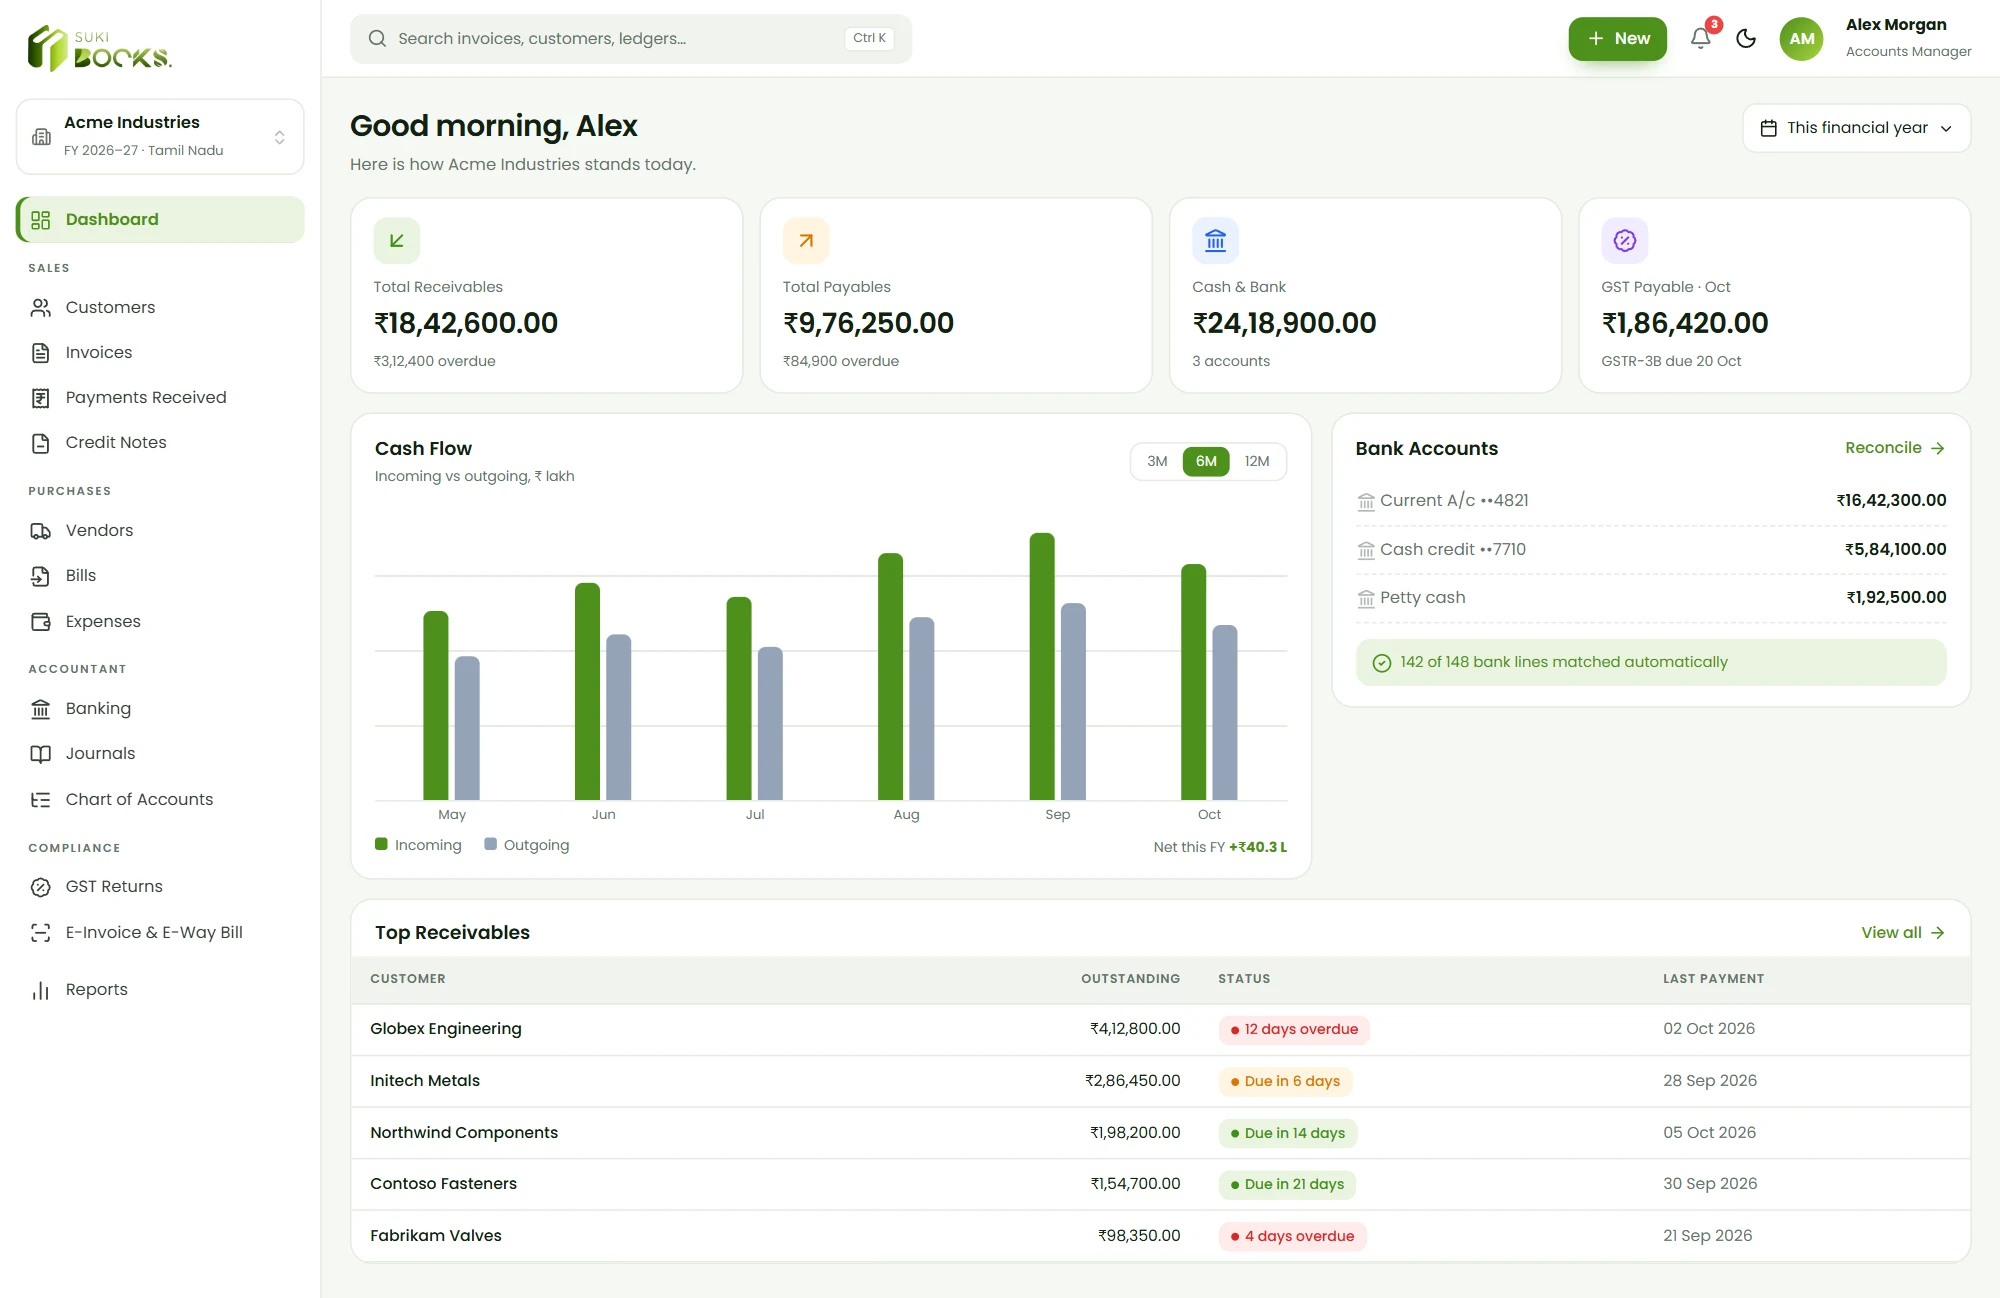
Task: Click the Reconcile link
Action: pos(1894,448)
